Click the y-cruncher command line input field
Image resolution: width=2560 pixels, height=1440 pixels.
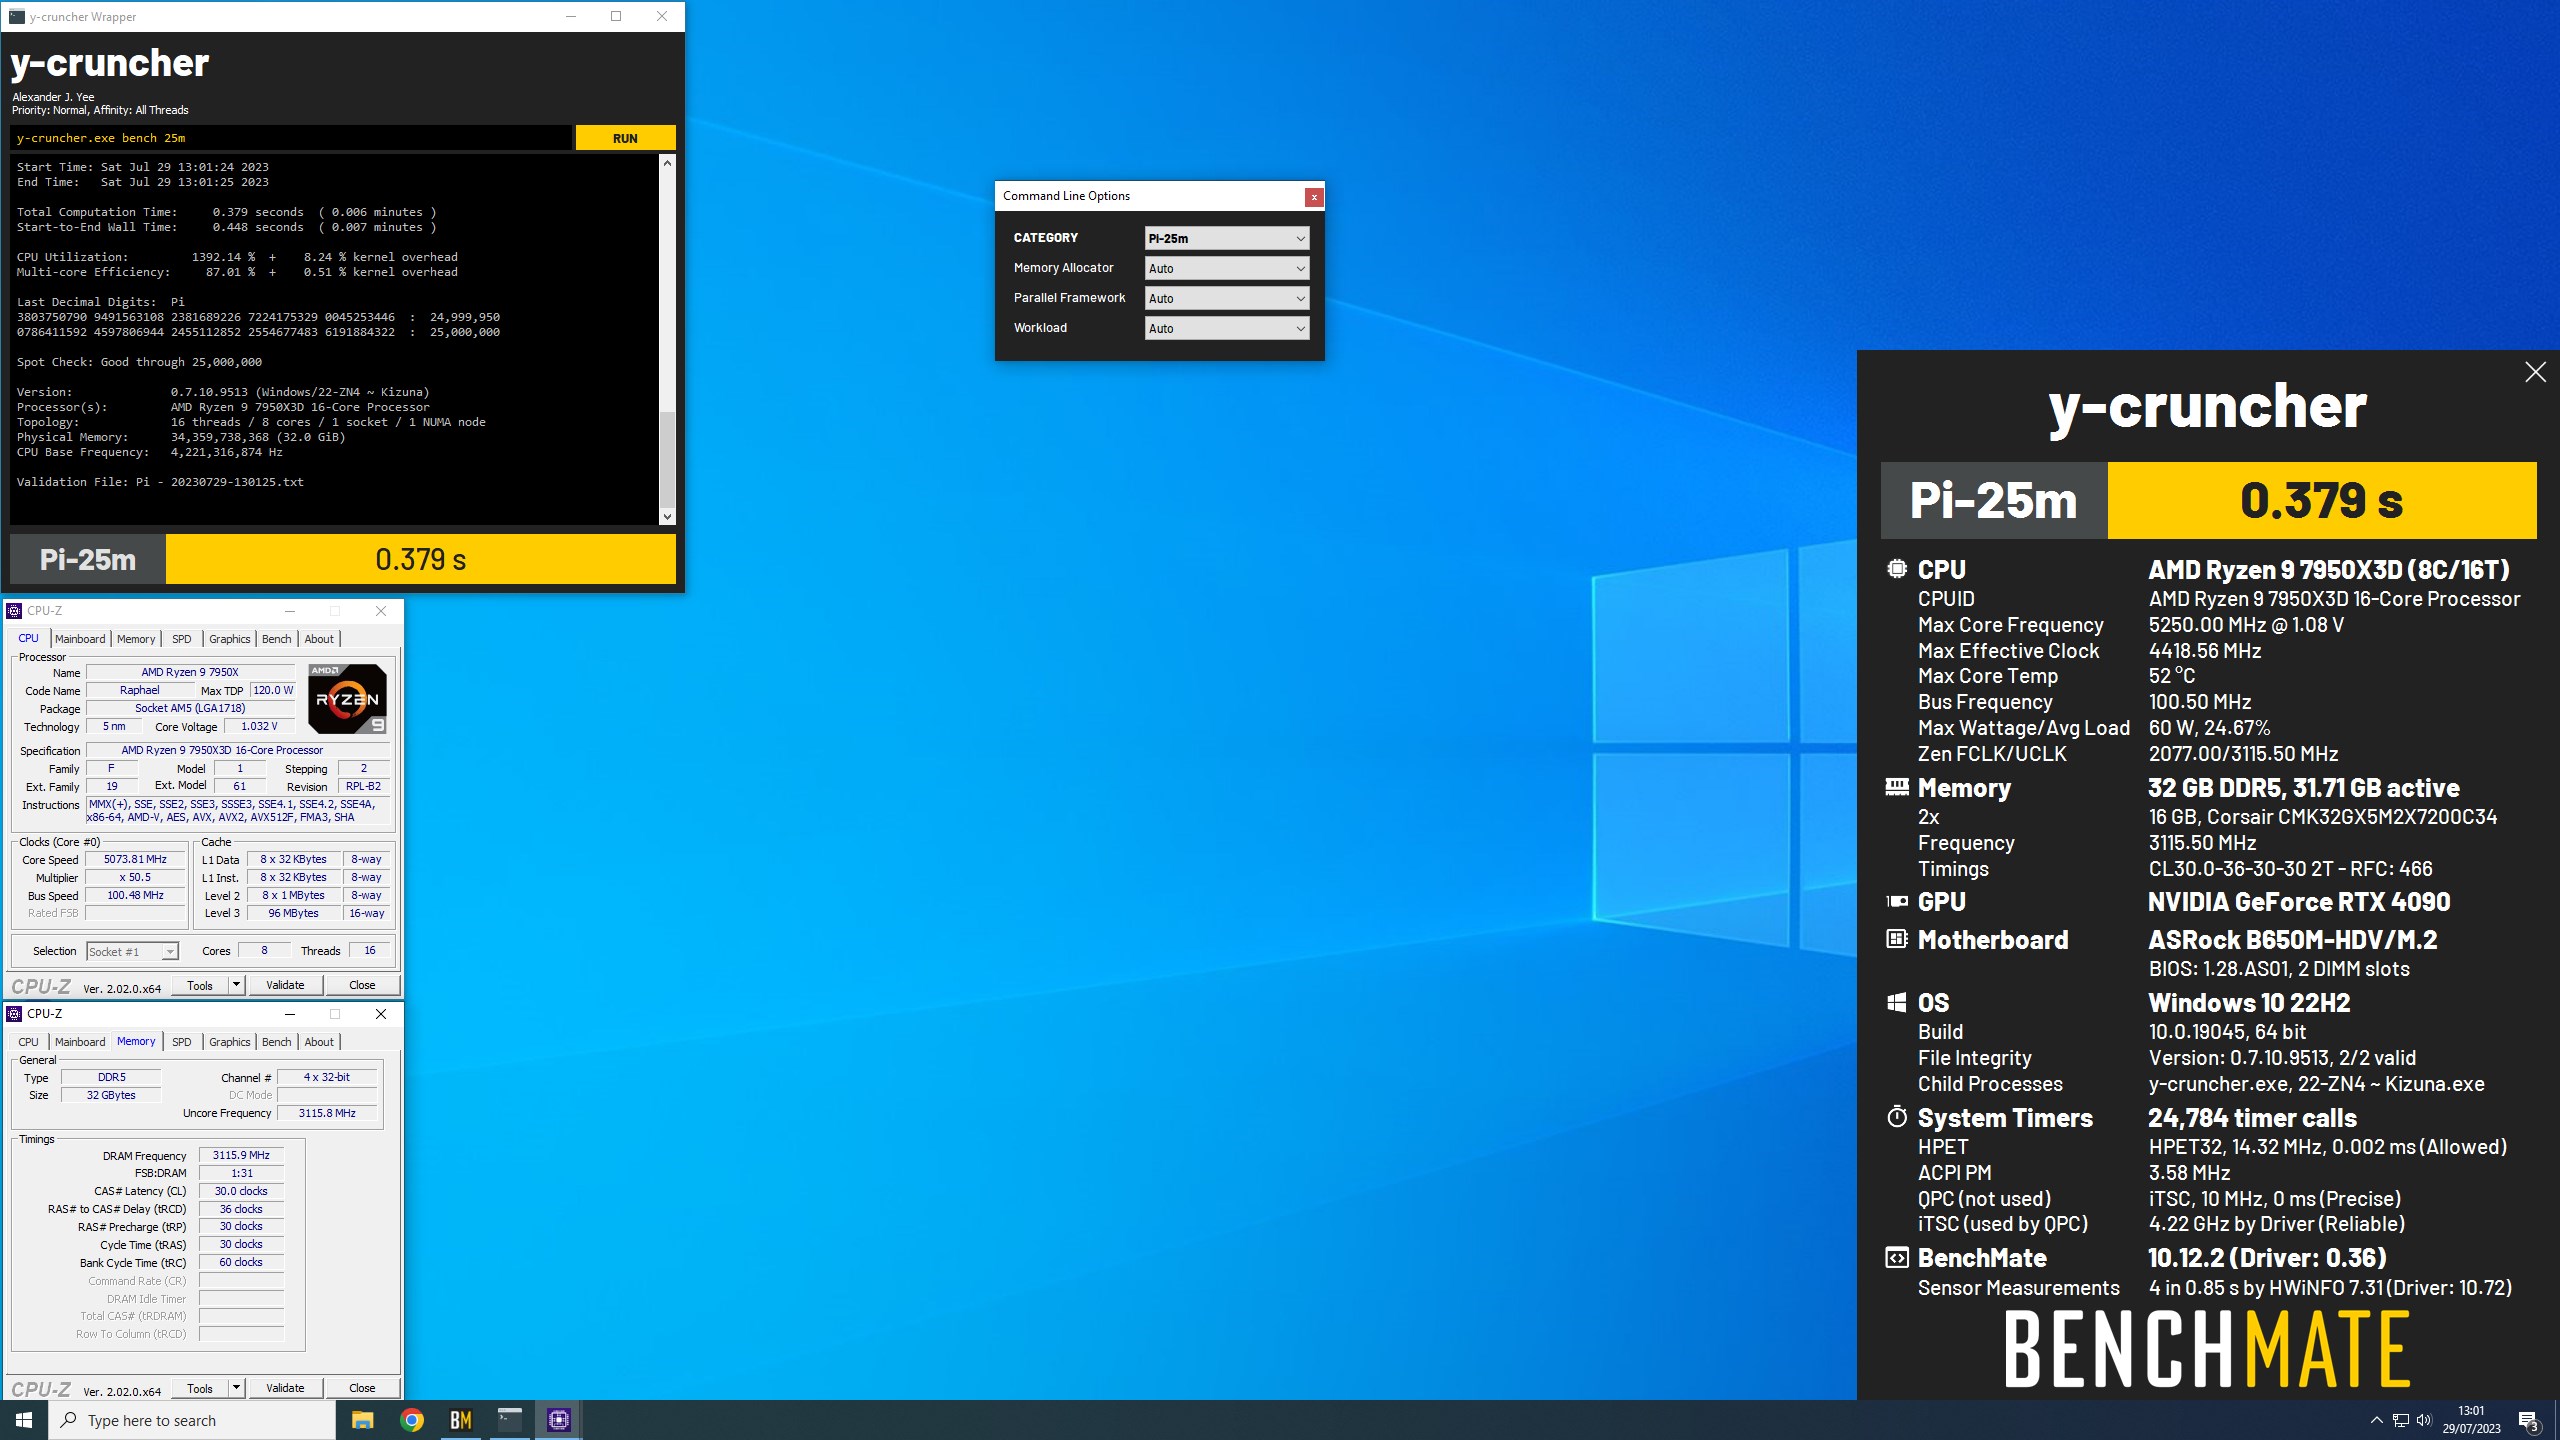291,138
